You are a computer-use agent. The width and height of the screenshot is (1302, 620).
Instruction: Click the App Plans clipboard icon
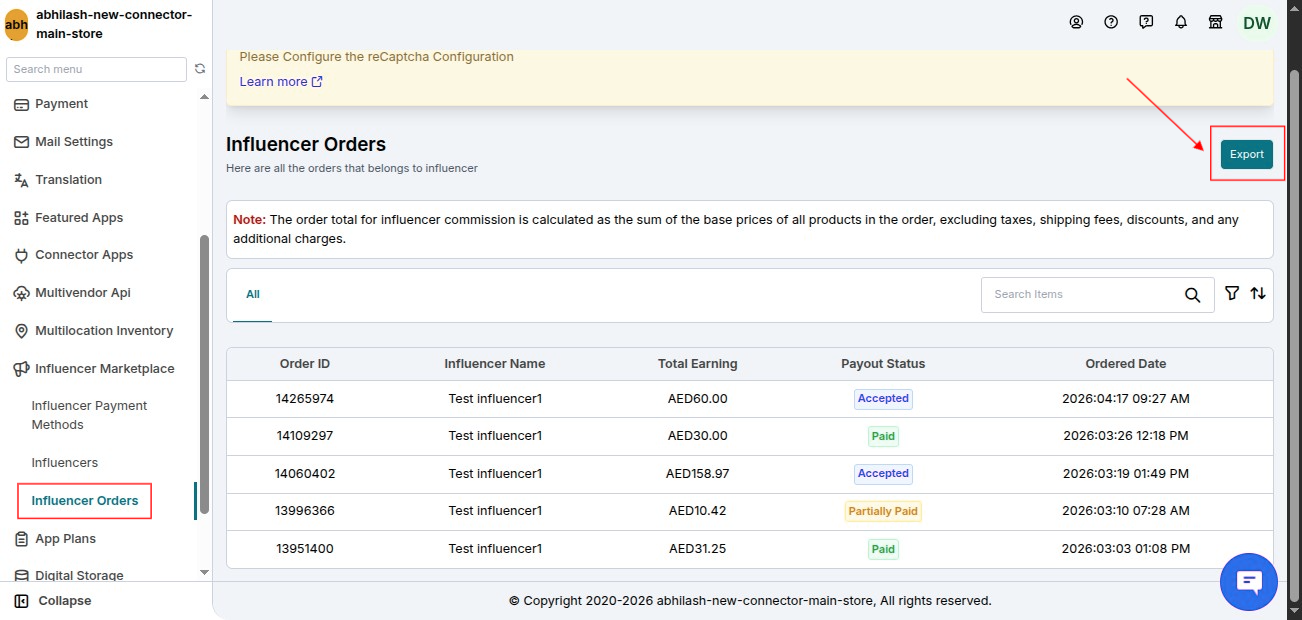click(21, 539)
